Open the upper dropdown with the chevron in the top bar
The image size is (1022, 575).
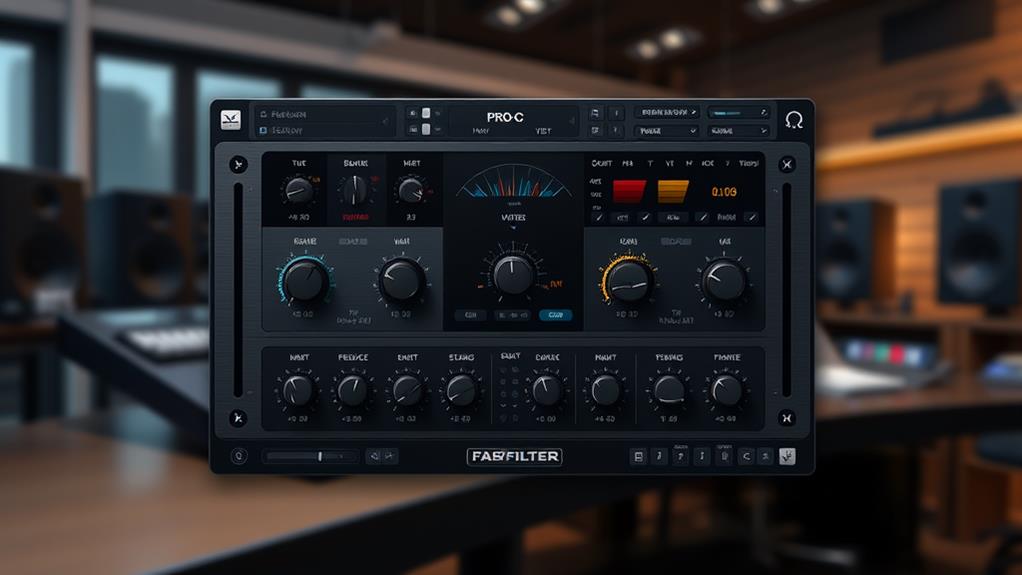[x=667, y=112]
